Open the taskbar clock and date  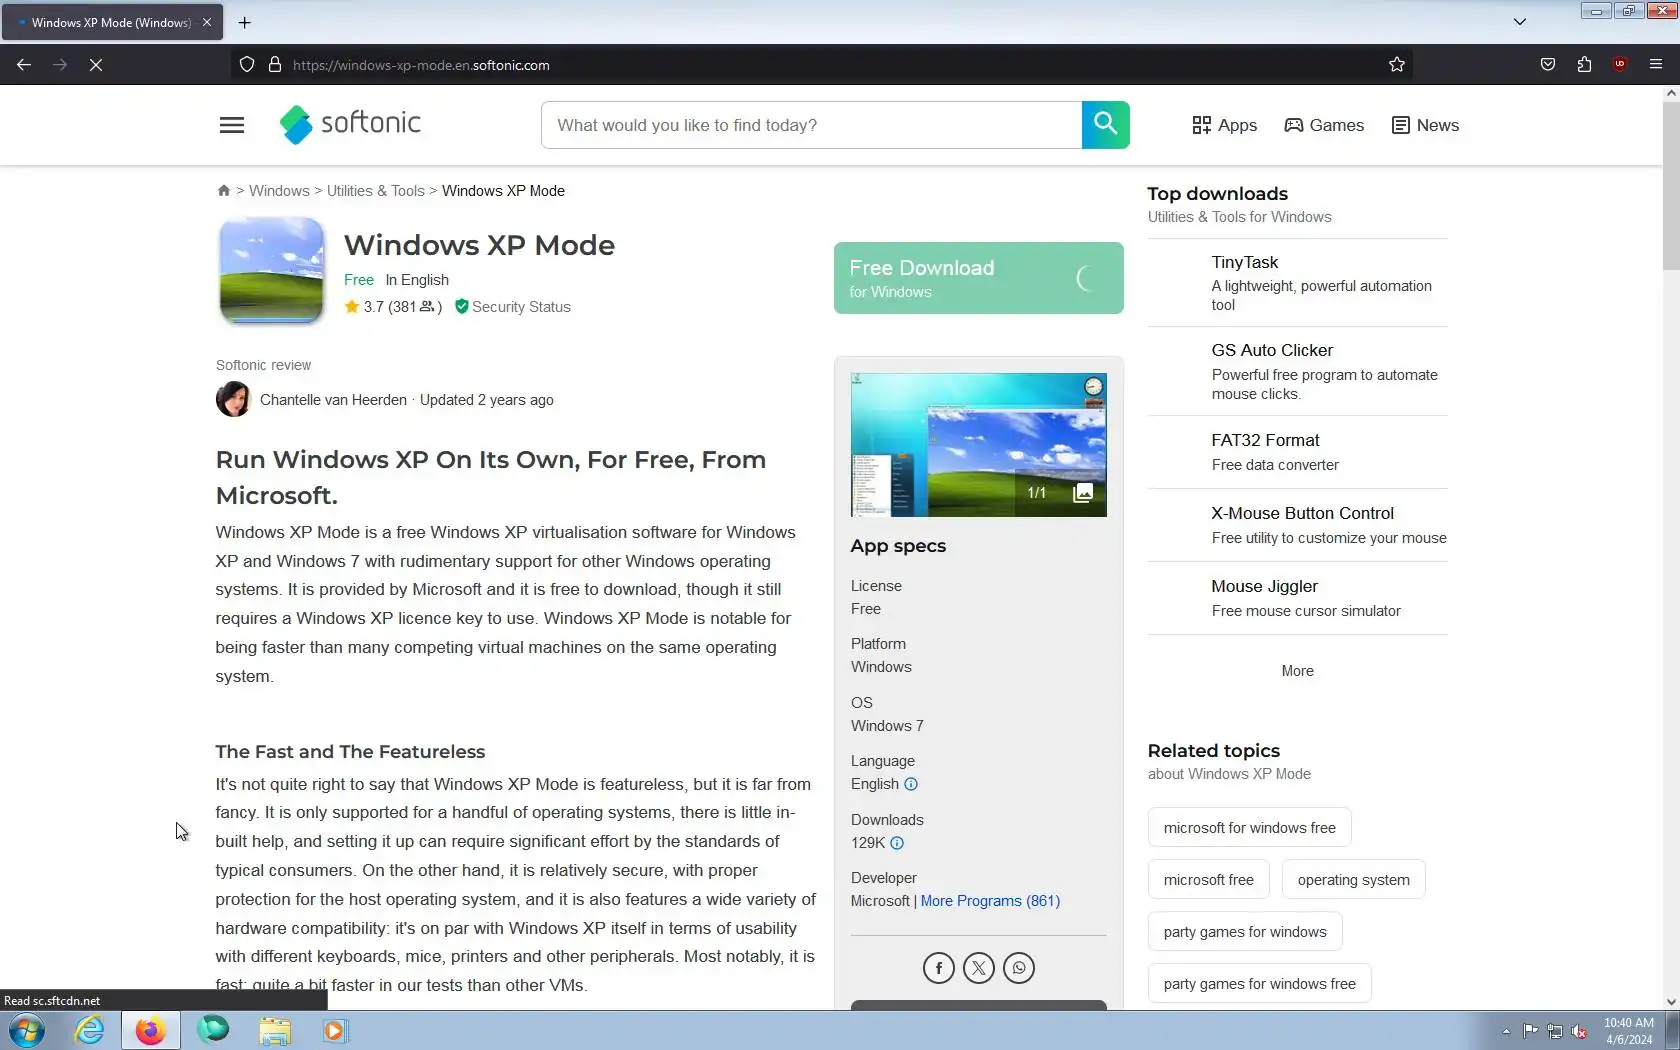tap(1628, 1031)
